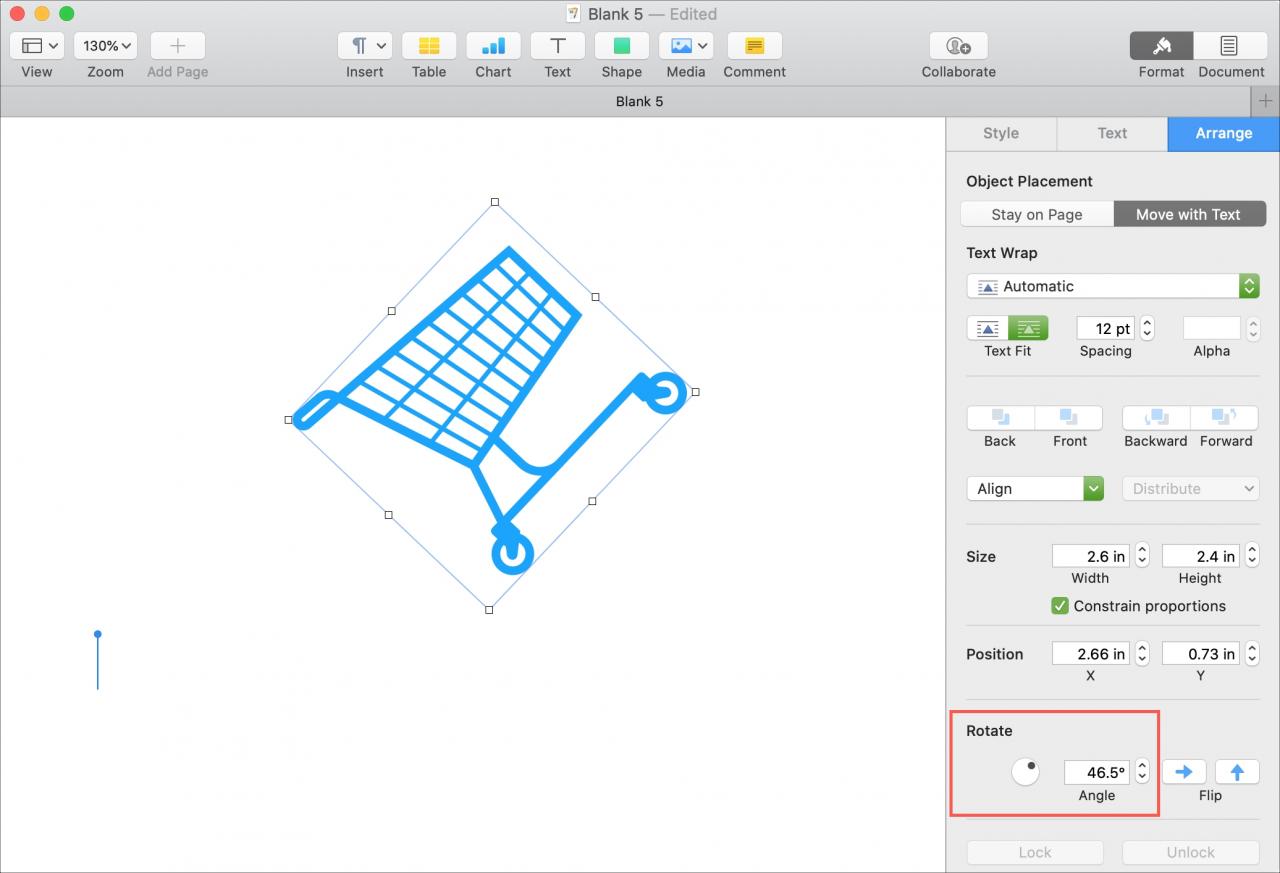Image resolution: width=1280 pixels, height=873 pixels.
Task: Add a Comment
Action: [x=755, y=46]
